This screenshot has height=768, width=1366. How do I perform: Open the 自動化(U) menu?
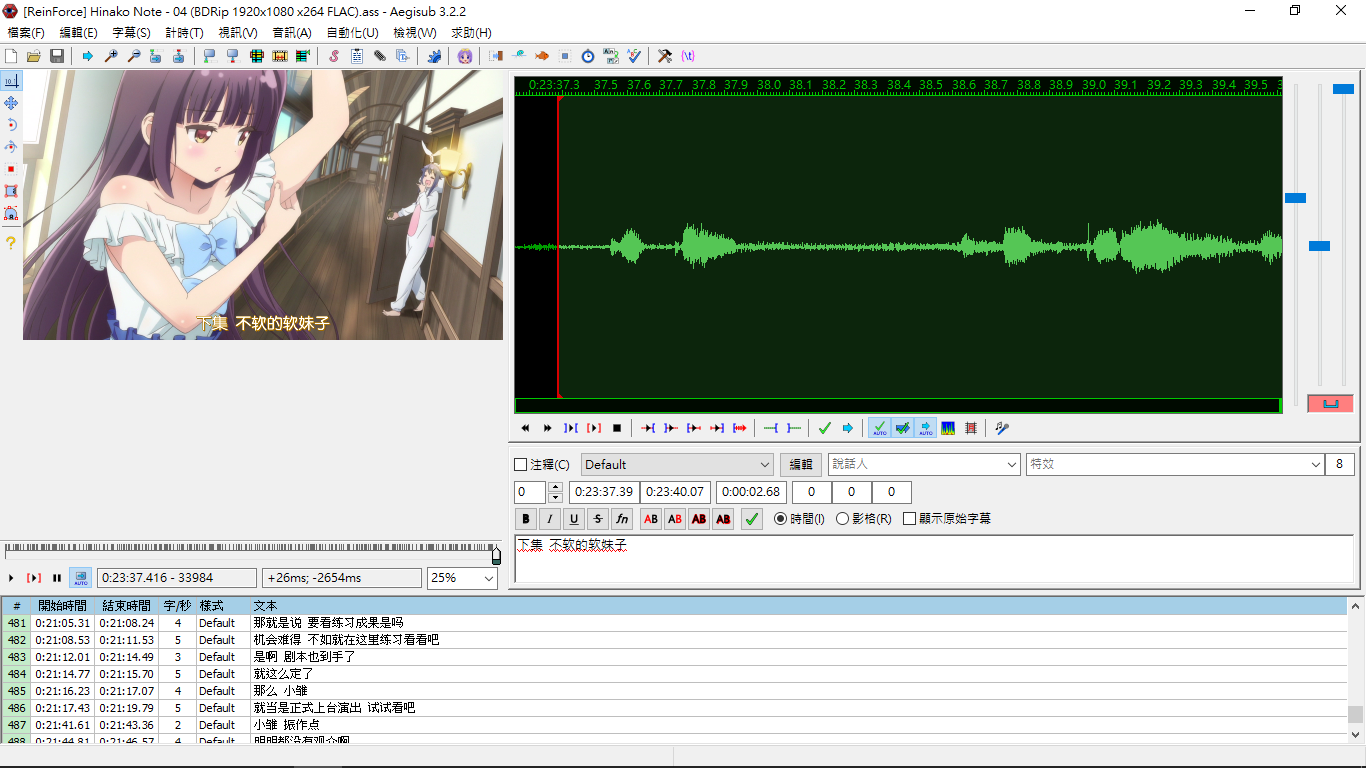pos(352,33)
